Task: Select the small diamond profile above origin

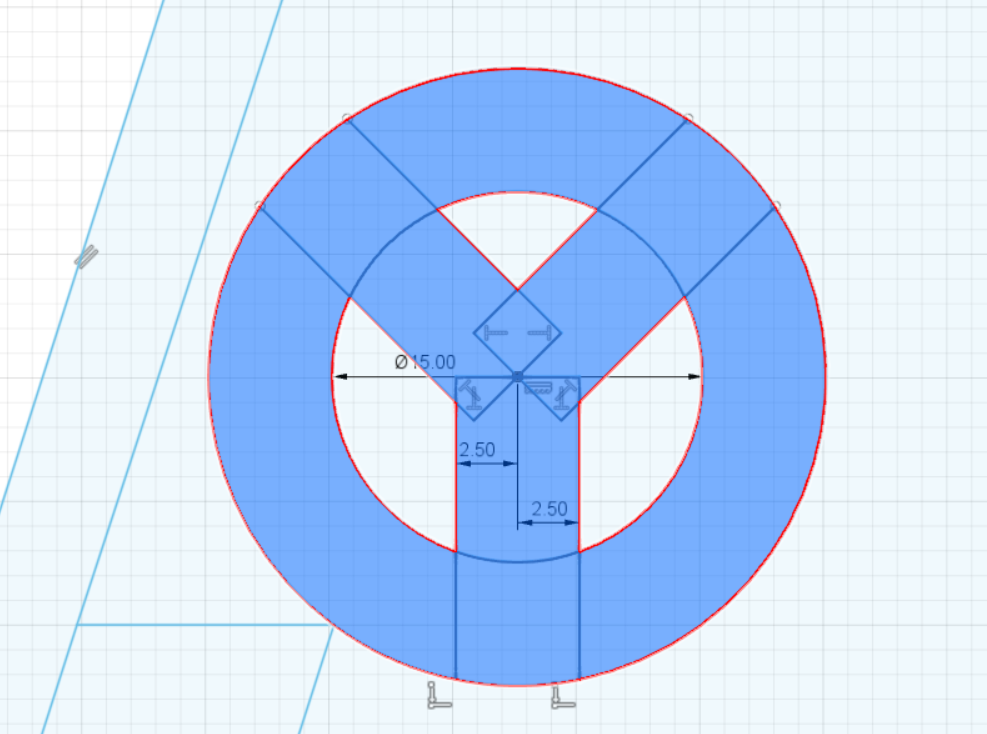Action: pos(517,333)
